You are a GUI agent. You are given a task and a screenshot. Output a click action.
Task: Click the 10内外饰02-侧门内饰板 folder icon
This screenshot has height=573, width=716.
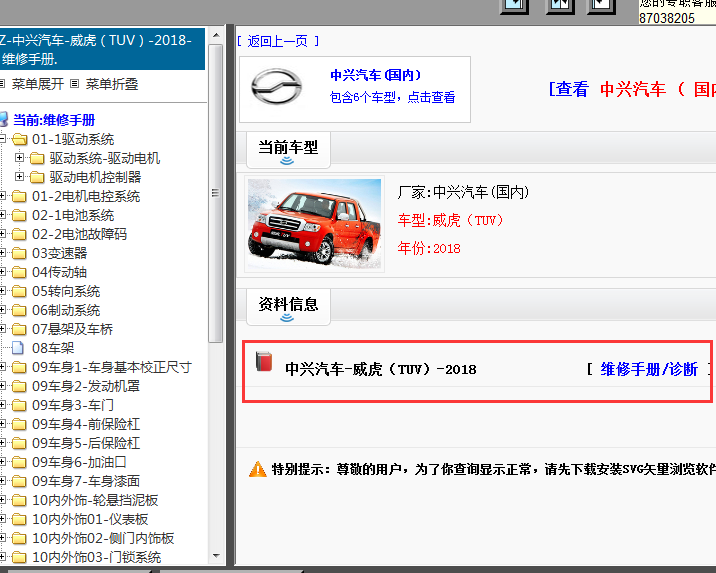19,538
